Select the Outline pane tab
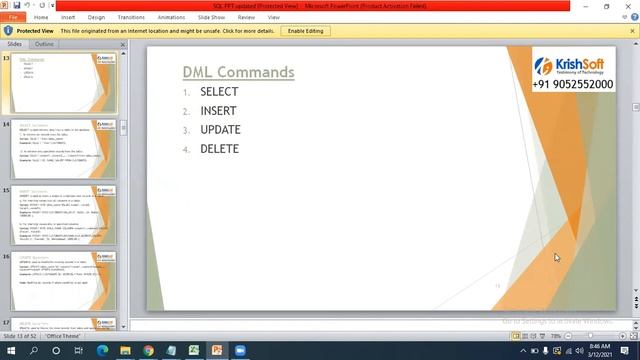Image resolution: width=640 pixels, height=360 pixels. 44,44
